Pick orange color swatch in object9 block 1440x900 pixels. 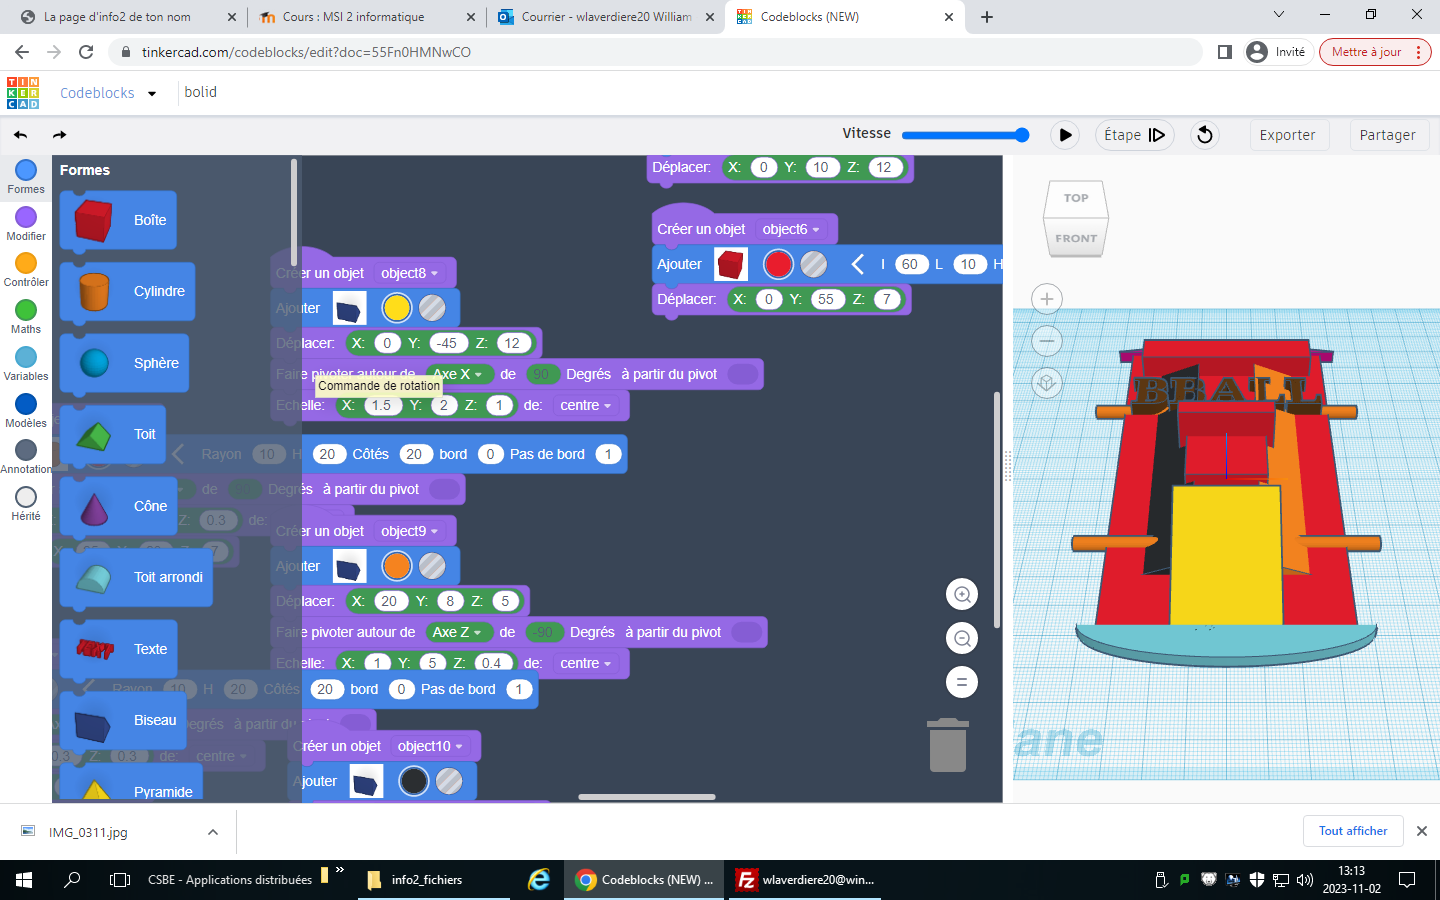coord(397,566)
